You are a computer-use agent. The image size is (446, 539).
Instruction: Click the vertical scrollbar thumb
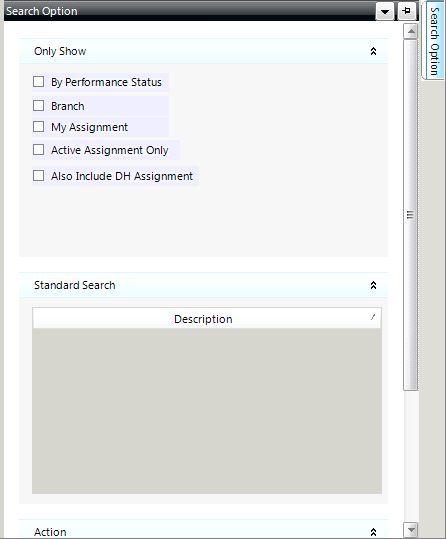tap(411, 215)
